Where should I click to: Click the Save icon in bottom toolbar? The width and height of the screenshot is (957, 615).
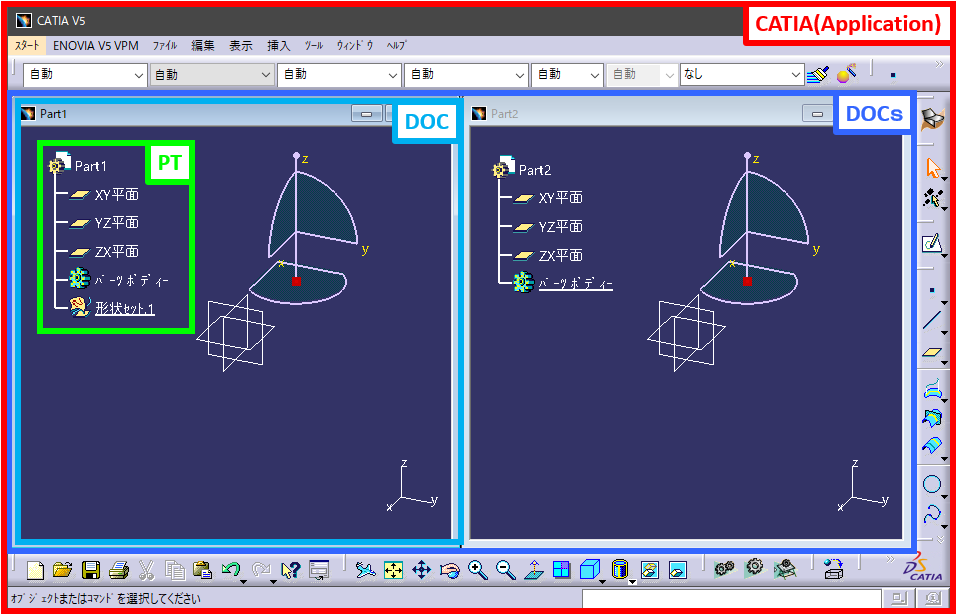(90, 570)
